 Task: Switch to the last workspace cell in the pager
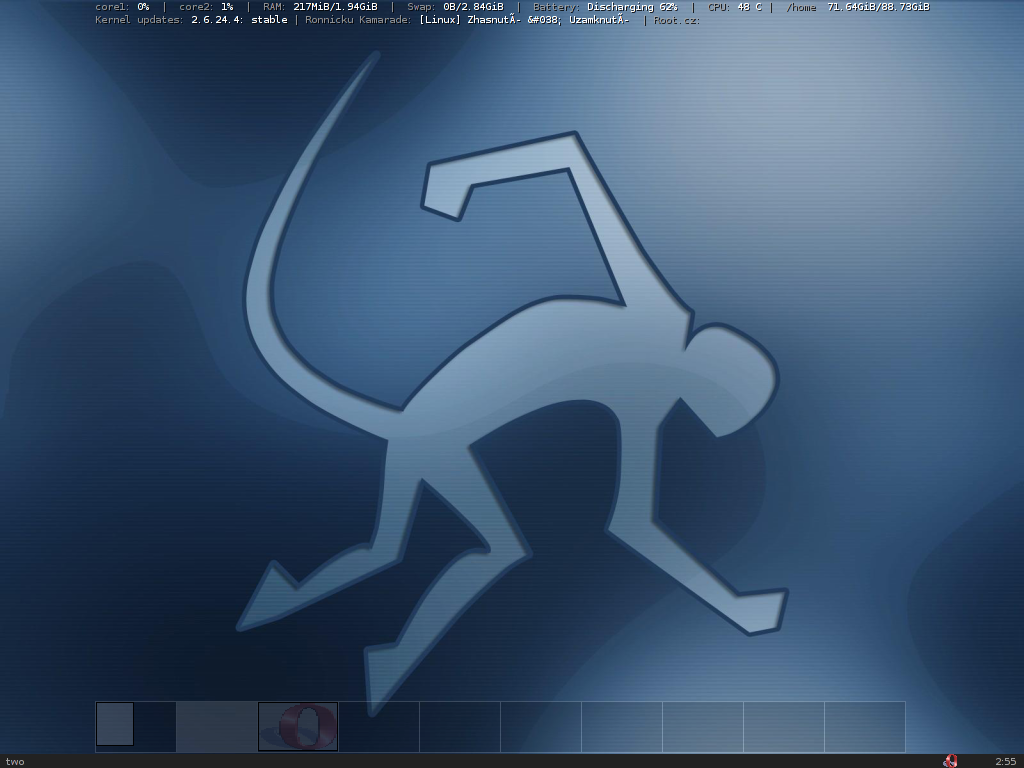click(x=865, y=727)
